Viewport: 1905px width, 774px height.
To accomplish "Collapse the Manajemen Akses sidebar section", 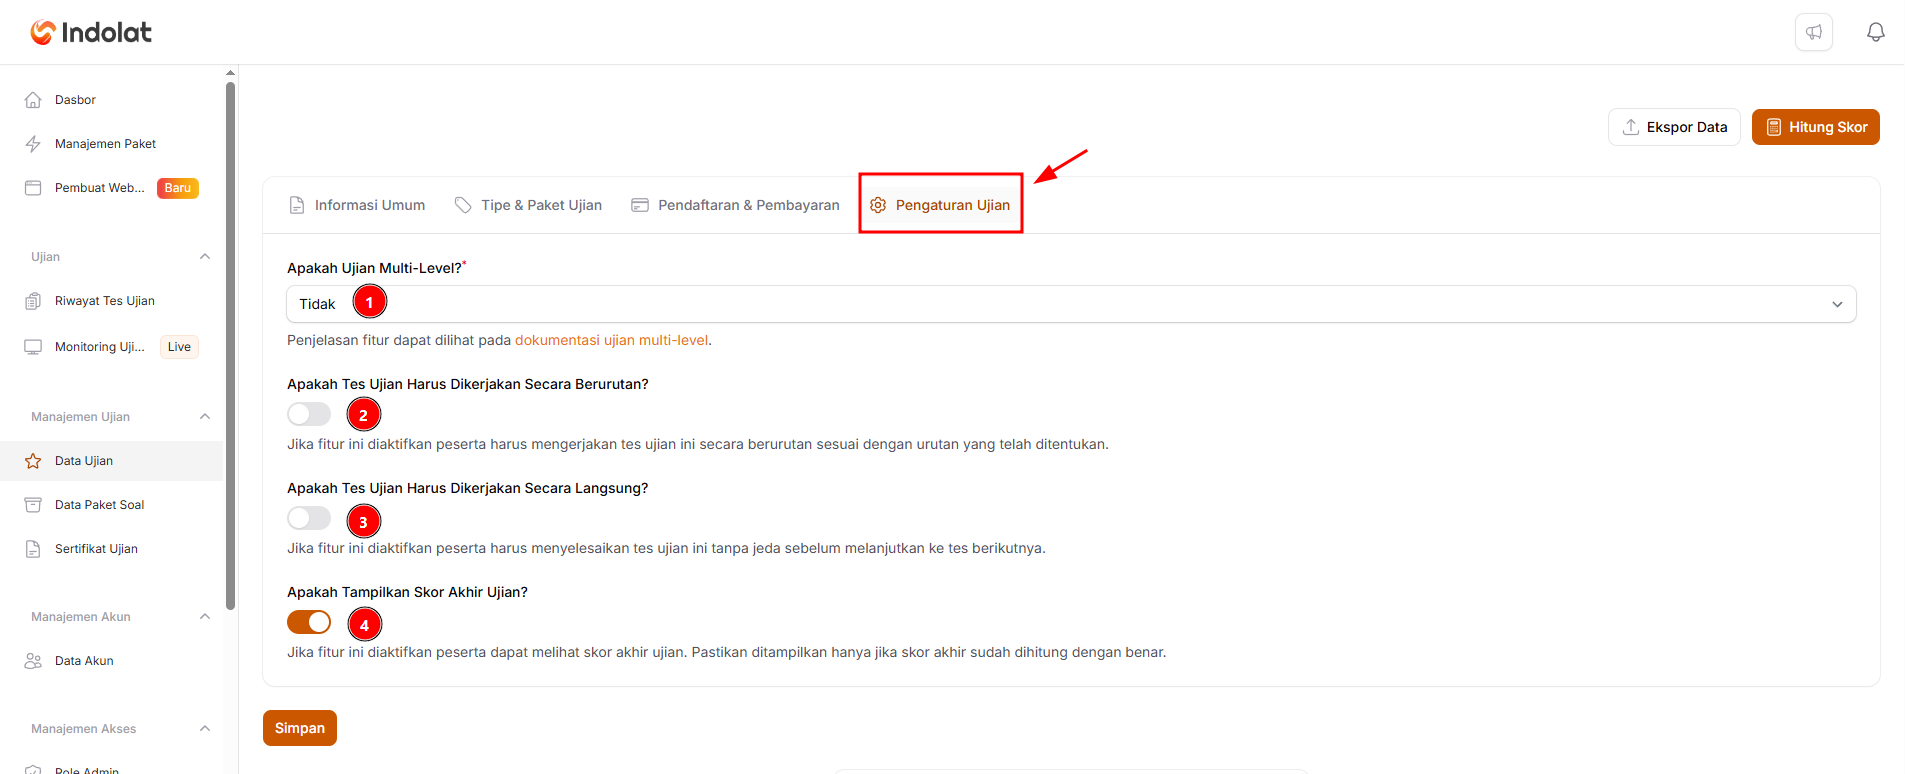I will (205, 729).
